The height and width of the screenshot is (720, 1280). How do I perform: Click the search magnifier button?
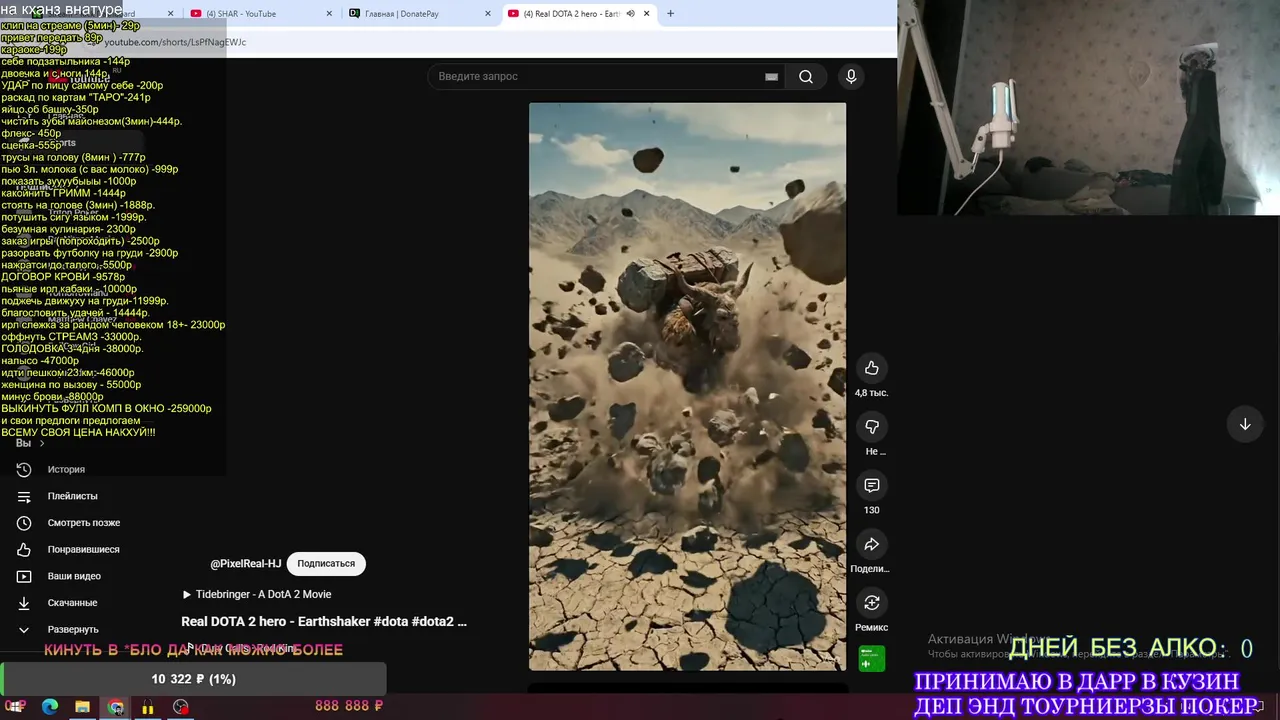pos(806,76)
